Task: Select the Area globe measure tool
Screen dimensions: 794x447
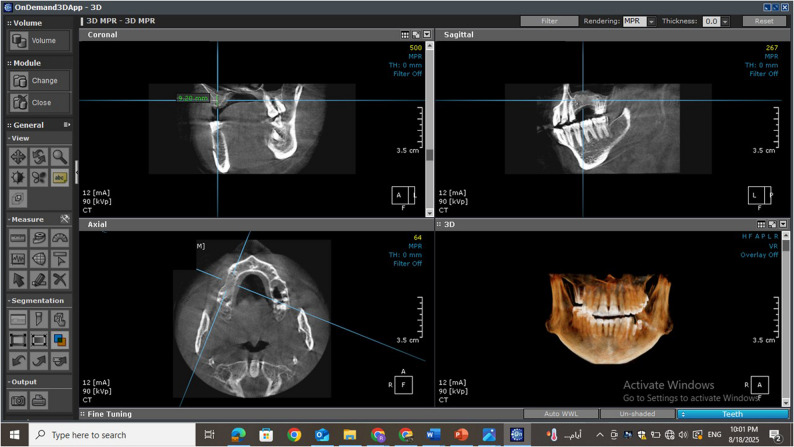Action: (39, 259)
